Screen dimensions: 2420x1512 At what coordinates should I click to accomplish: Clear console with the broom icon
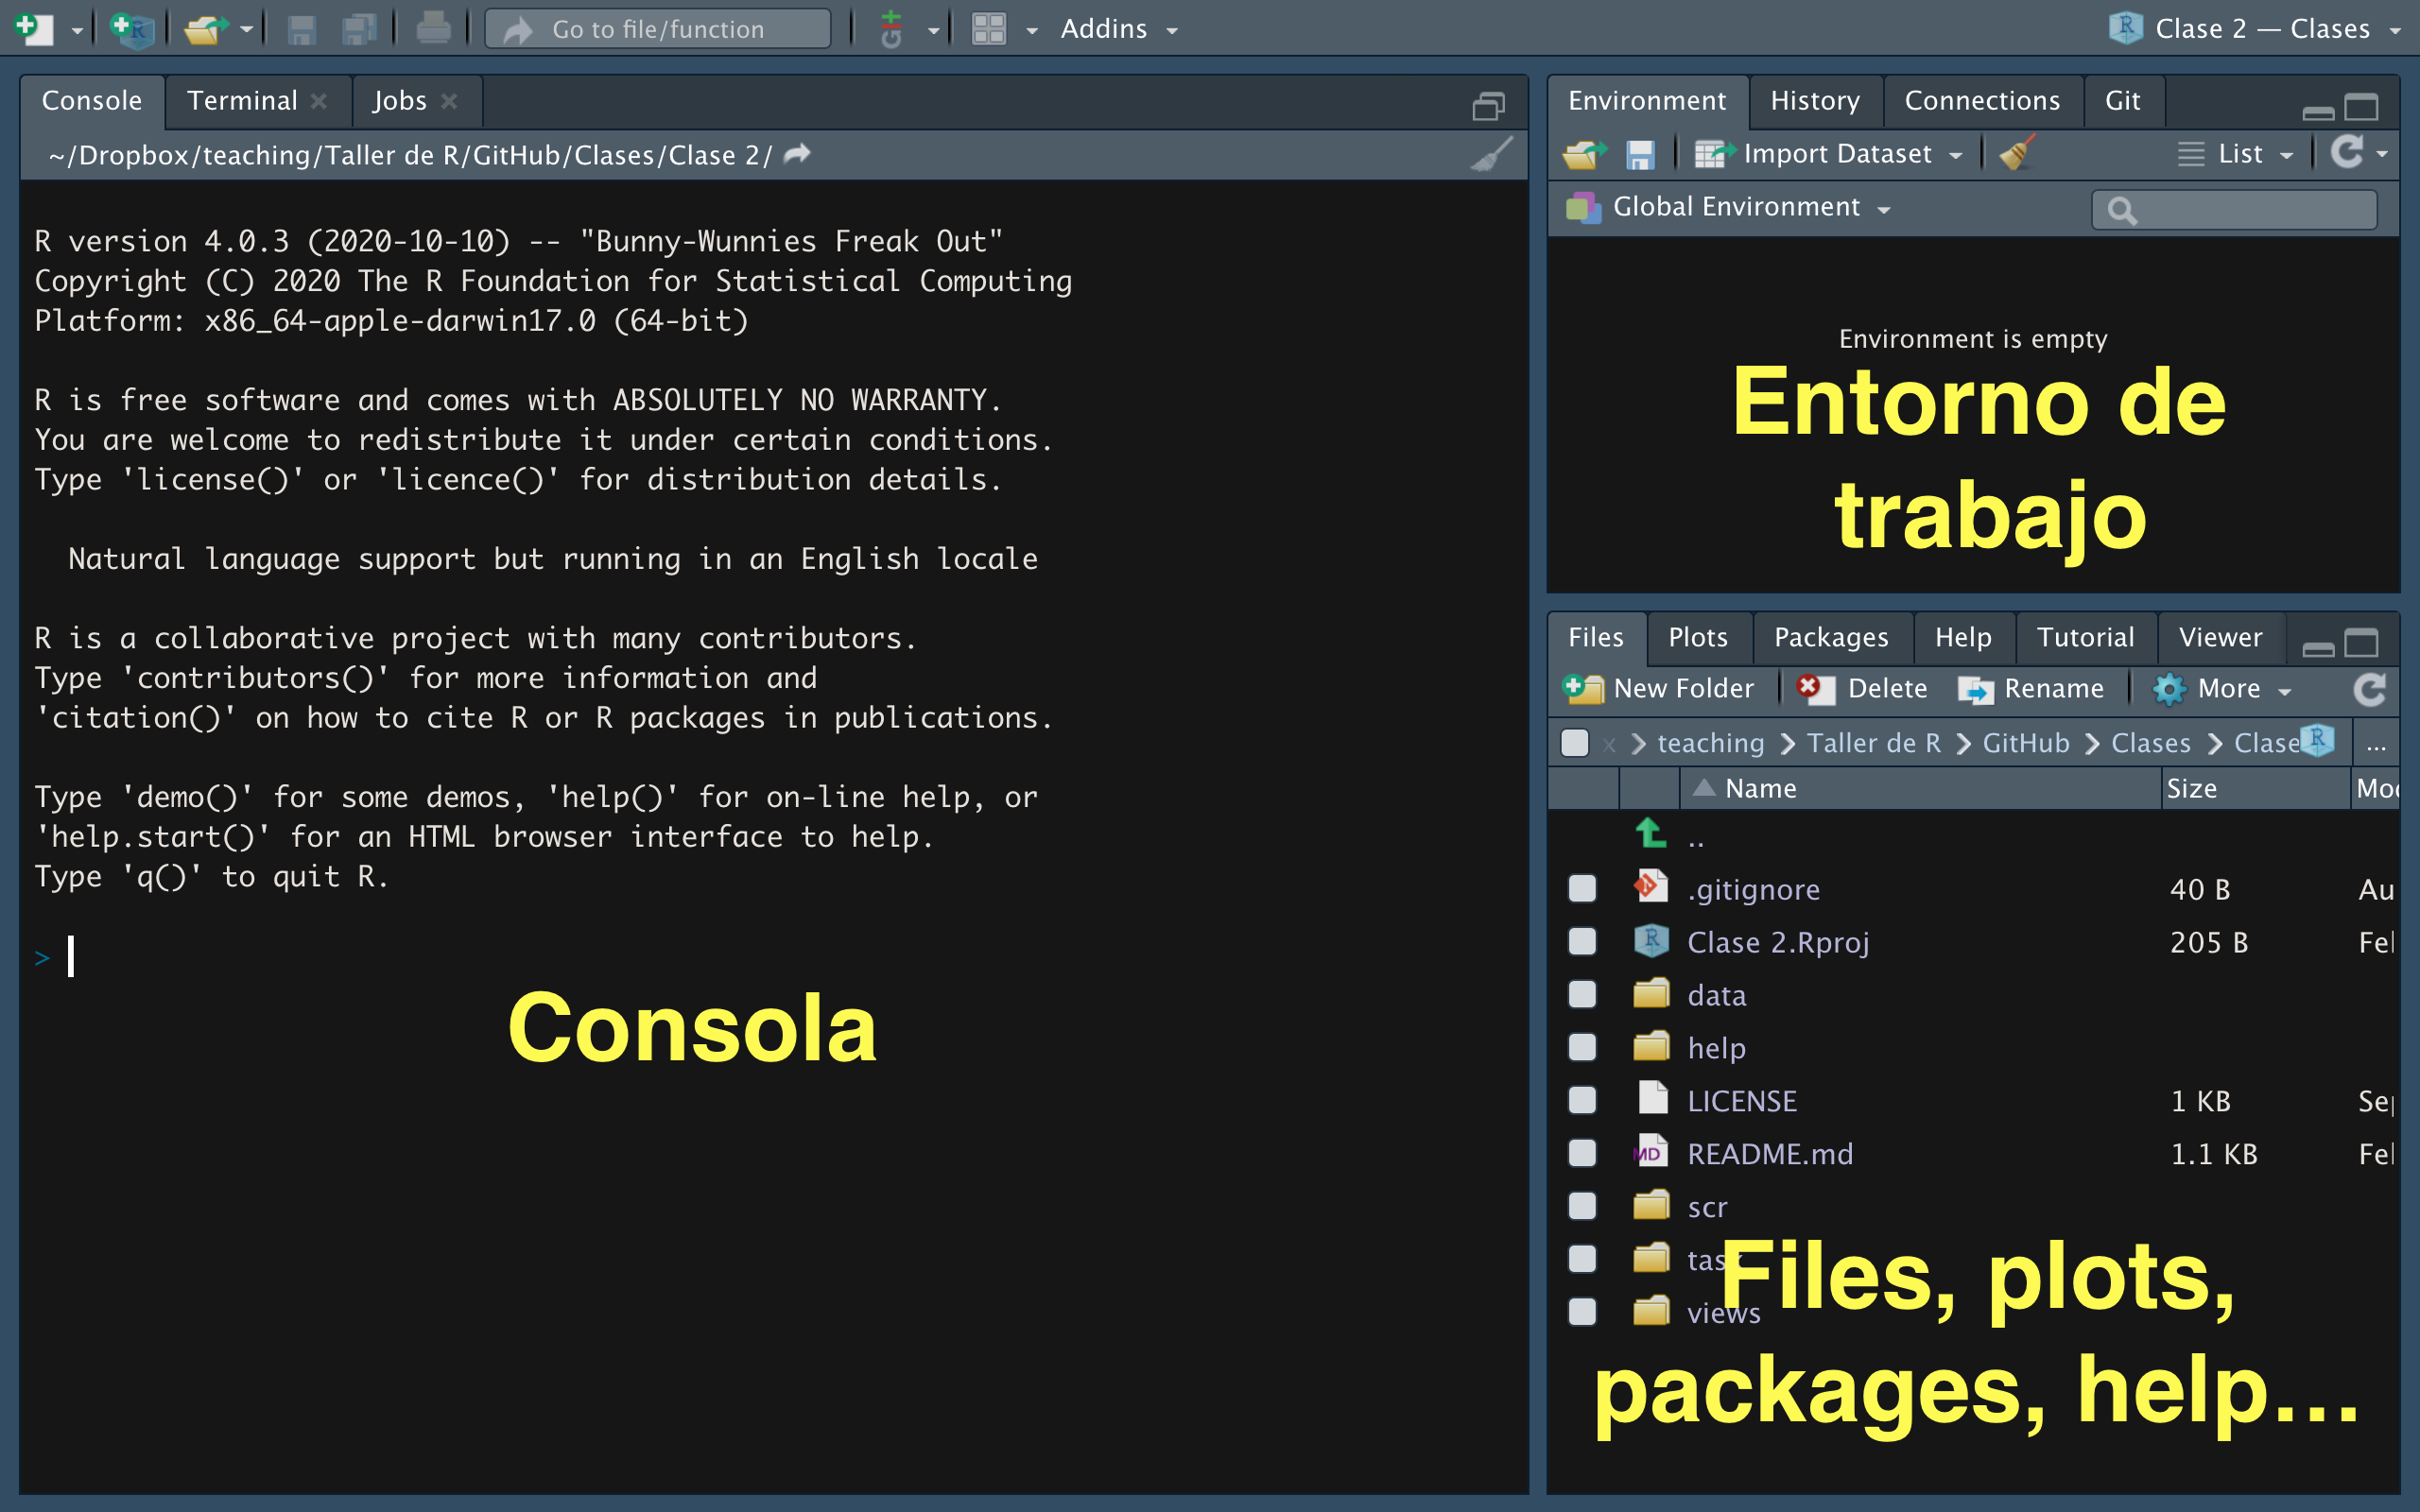[x=1491, y=155]
